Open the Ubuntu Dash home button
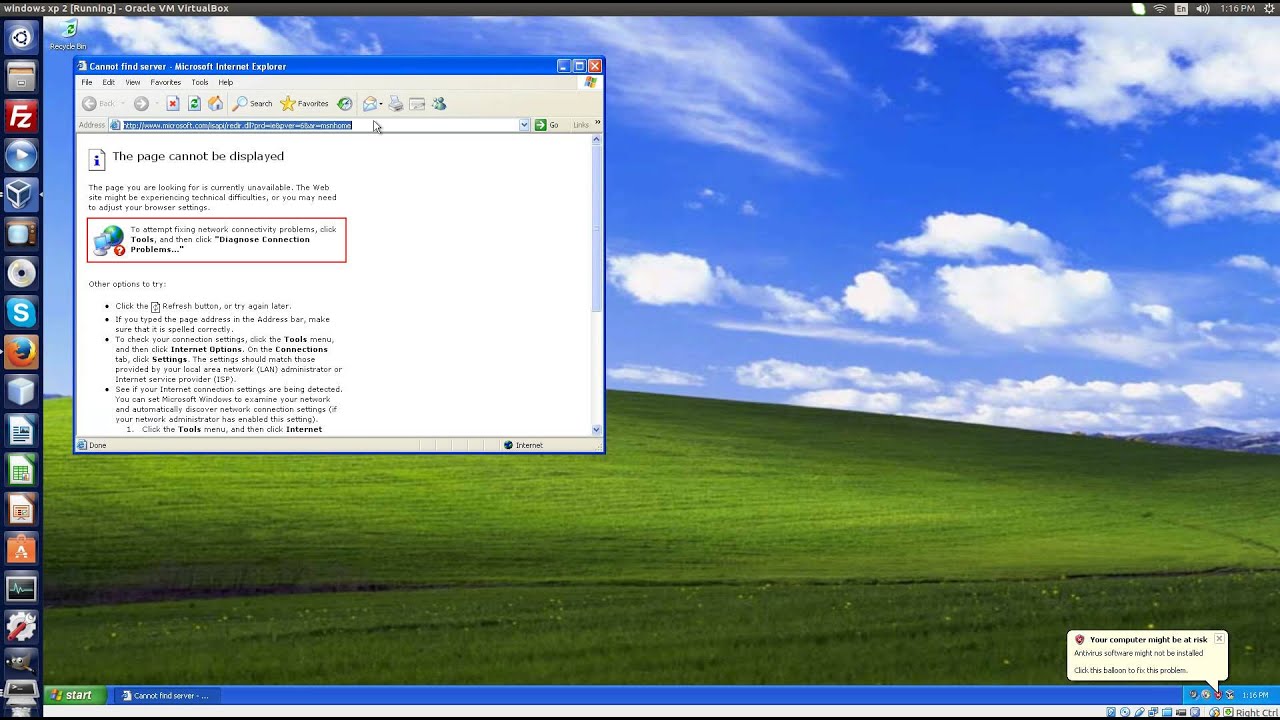 pos(21,38)
